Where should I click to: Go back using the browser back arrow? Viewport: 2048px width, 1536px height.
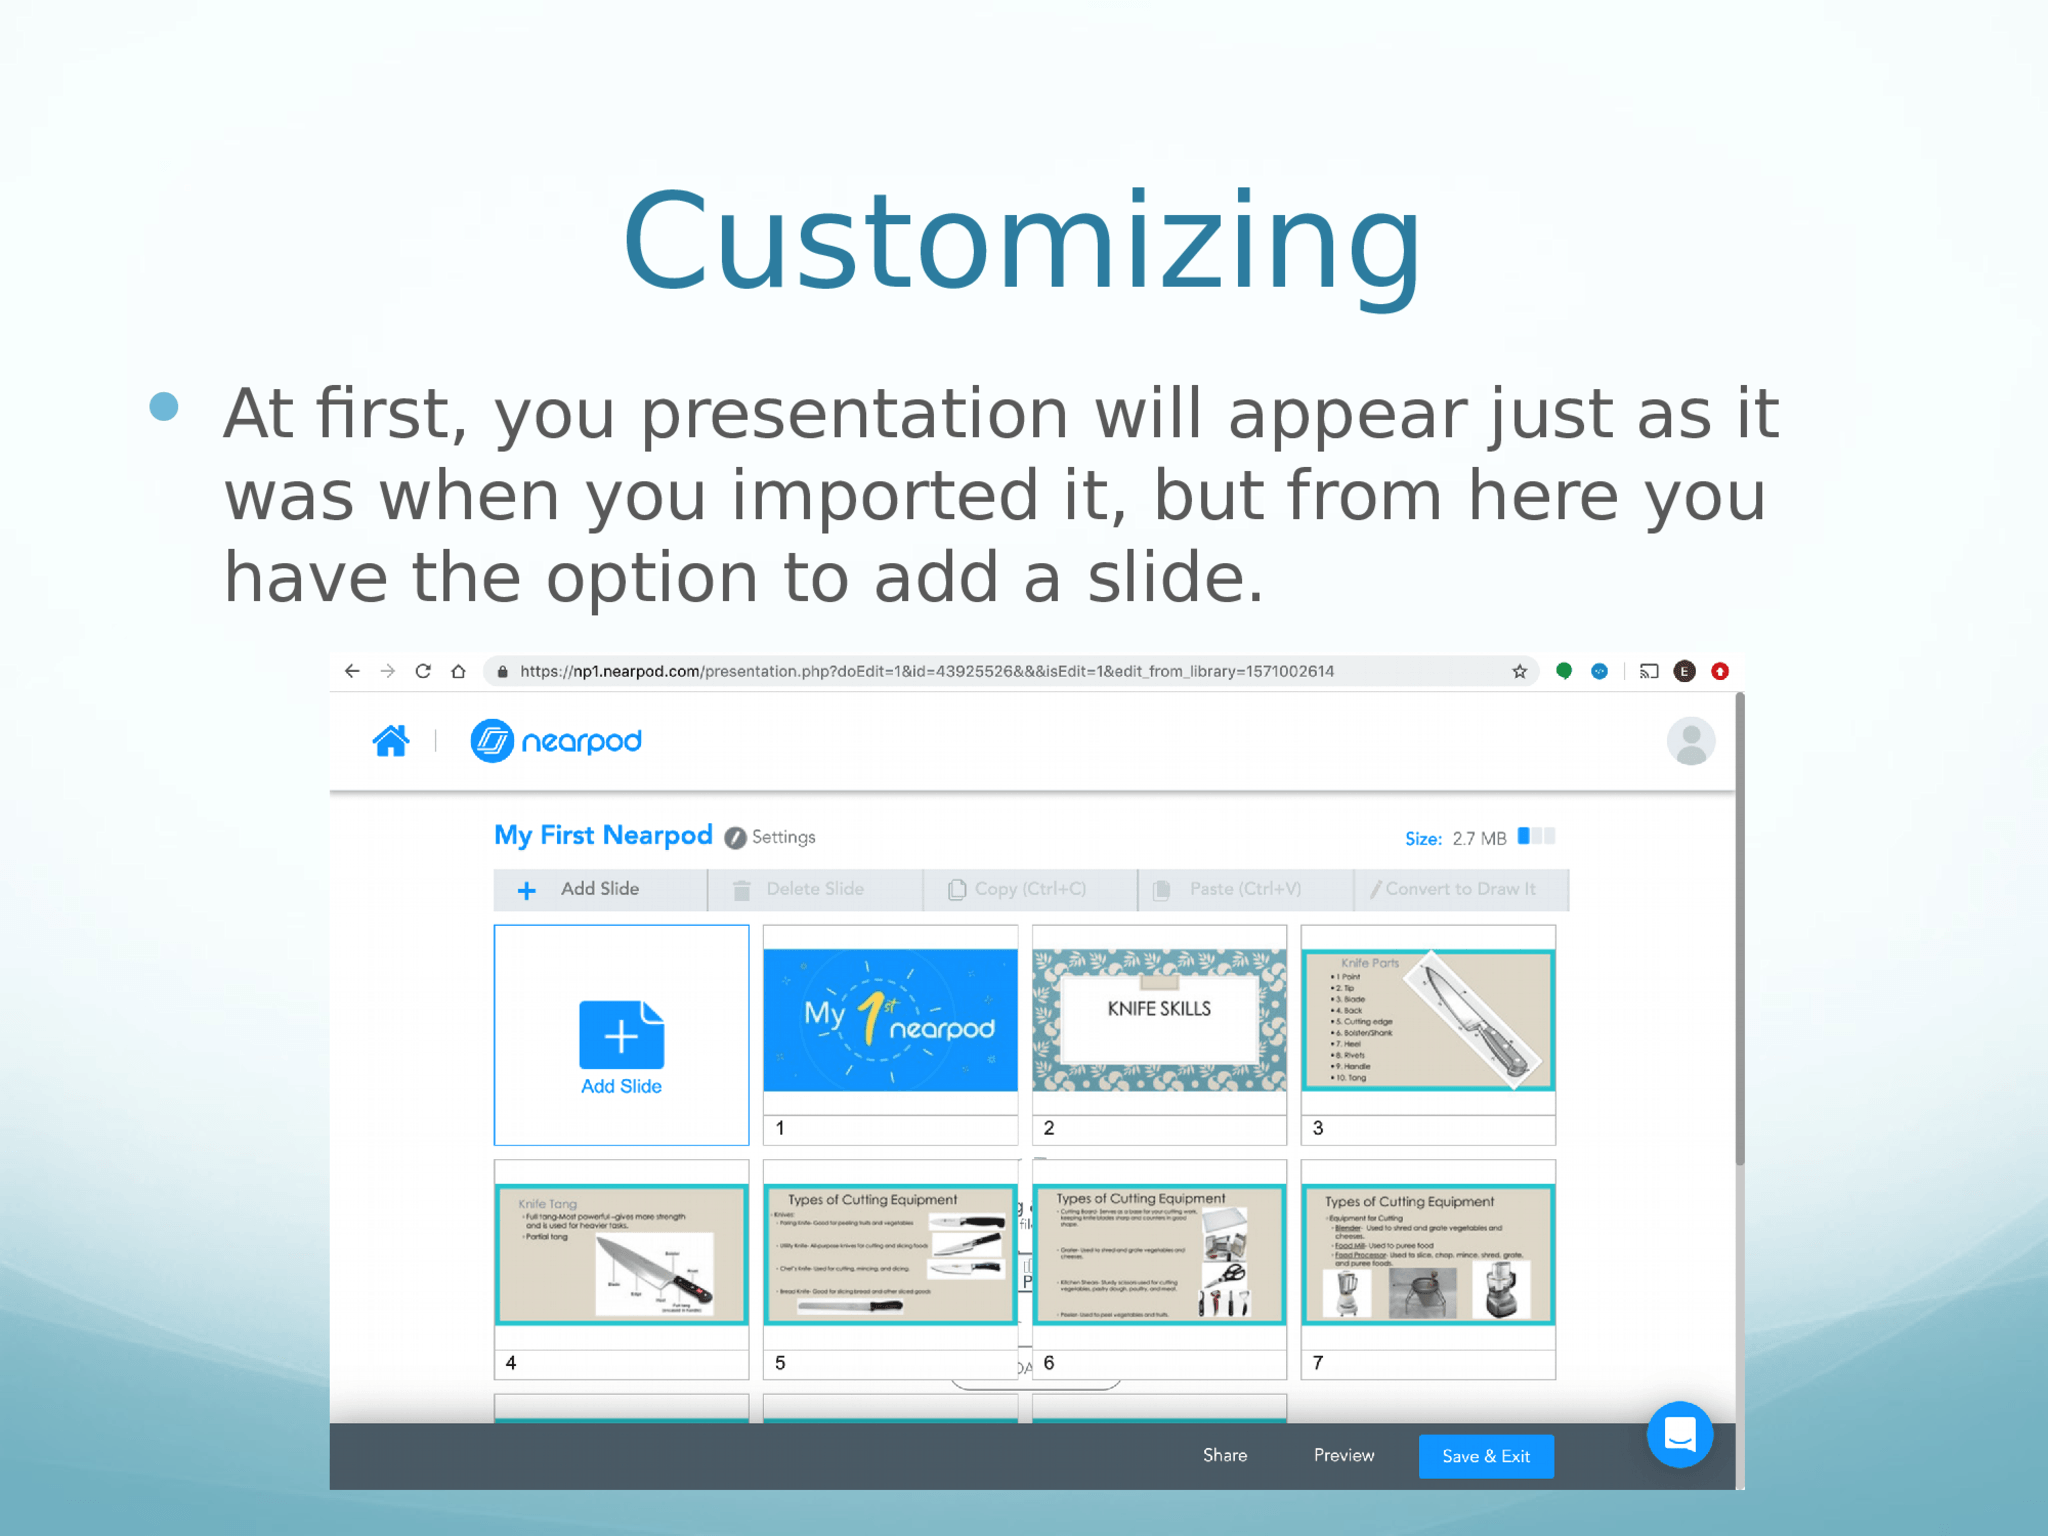[x=352, y=671]
